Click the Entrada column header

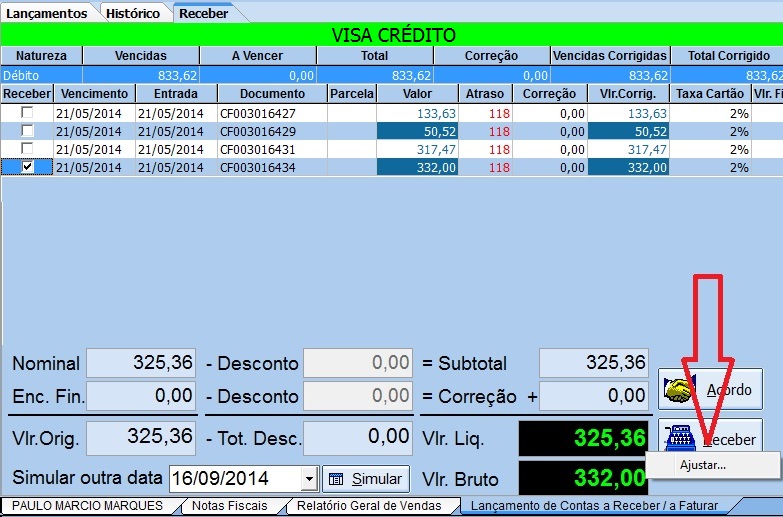click(176, 93)
